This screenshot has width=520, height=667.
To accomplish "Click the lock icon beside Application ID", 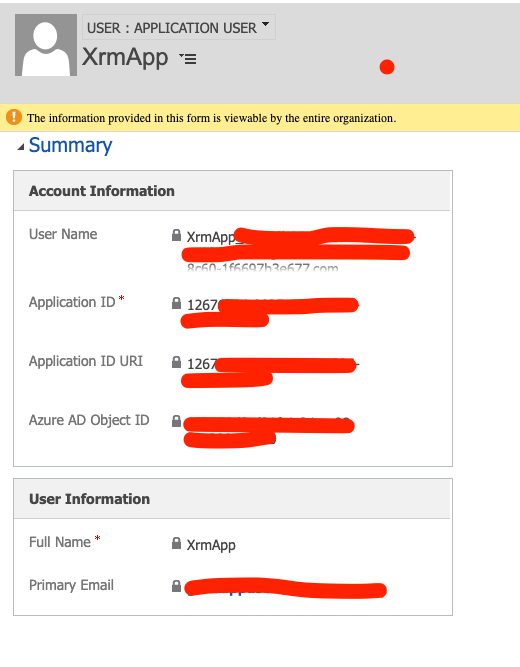I will (x=176, y=303).
